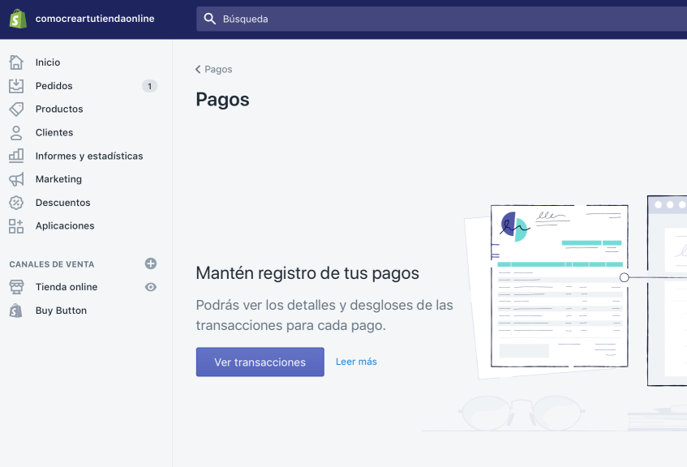Click the Inicio home icon
687x467 pixels.
(16, 62)
